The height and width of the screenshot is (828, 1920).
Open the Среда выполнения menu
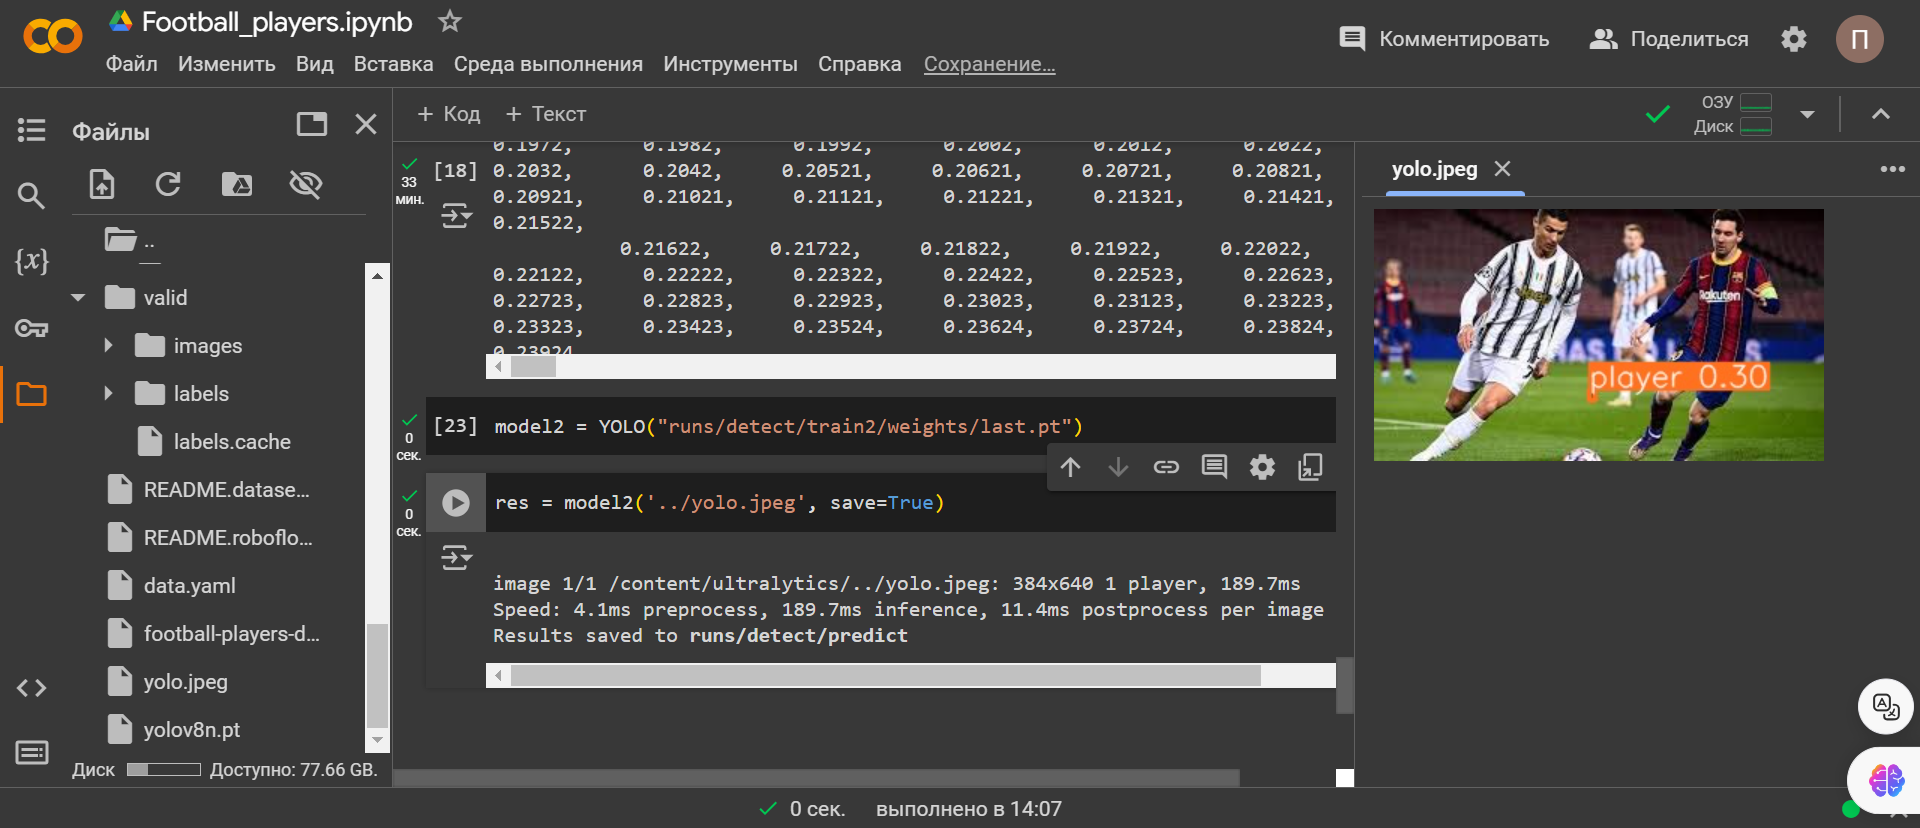(x=548, y=64)
